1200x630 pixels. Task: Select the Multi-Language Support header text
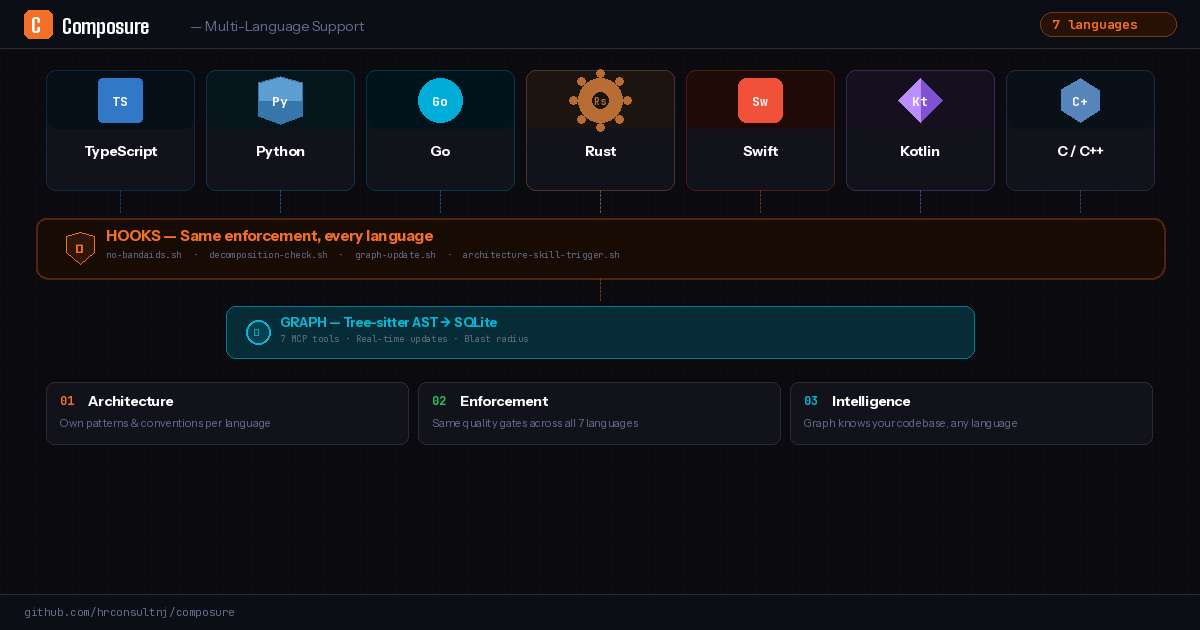click(x=277, y=27)
